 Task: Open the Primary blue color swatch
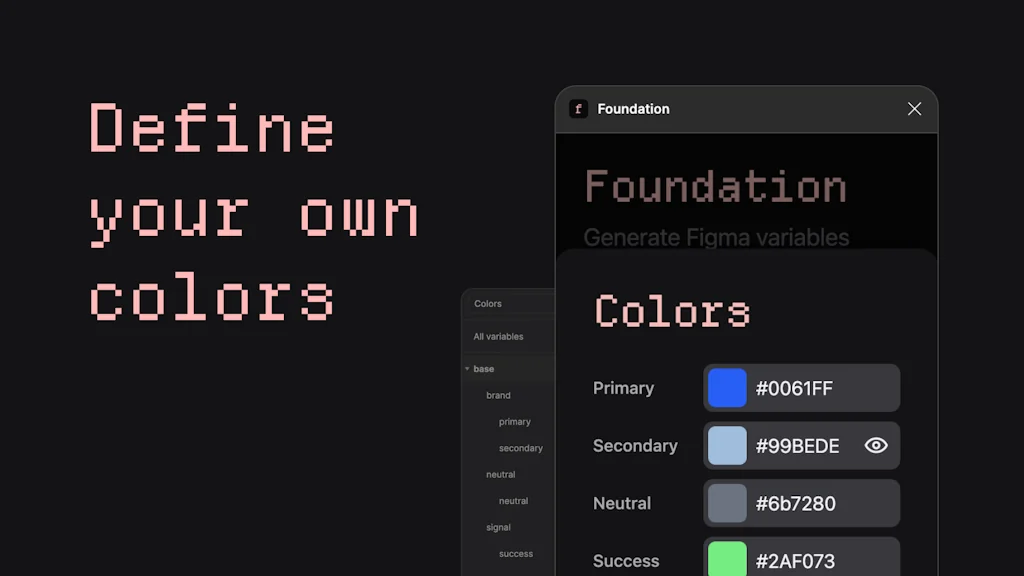[x=726, y=388]
